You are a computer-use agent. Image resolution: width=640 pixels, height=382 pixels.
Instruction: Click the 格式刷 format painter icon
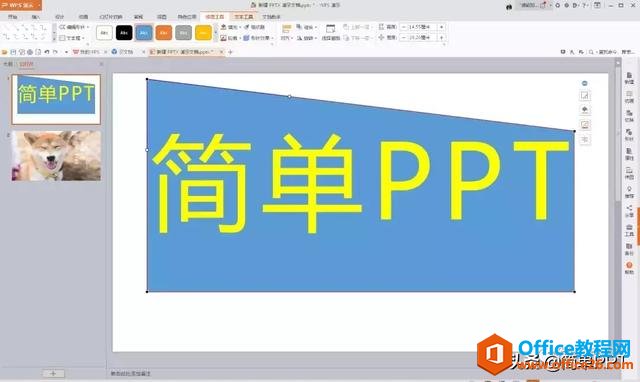[255, 27]
